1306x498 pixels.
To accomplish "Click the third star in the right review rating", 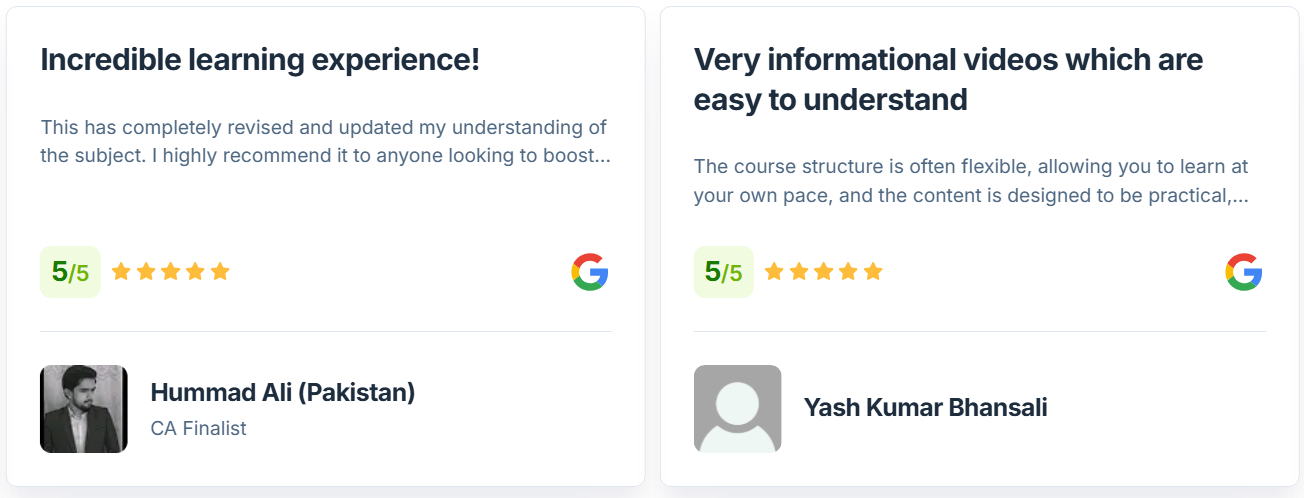I will (x=824, y=271).
